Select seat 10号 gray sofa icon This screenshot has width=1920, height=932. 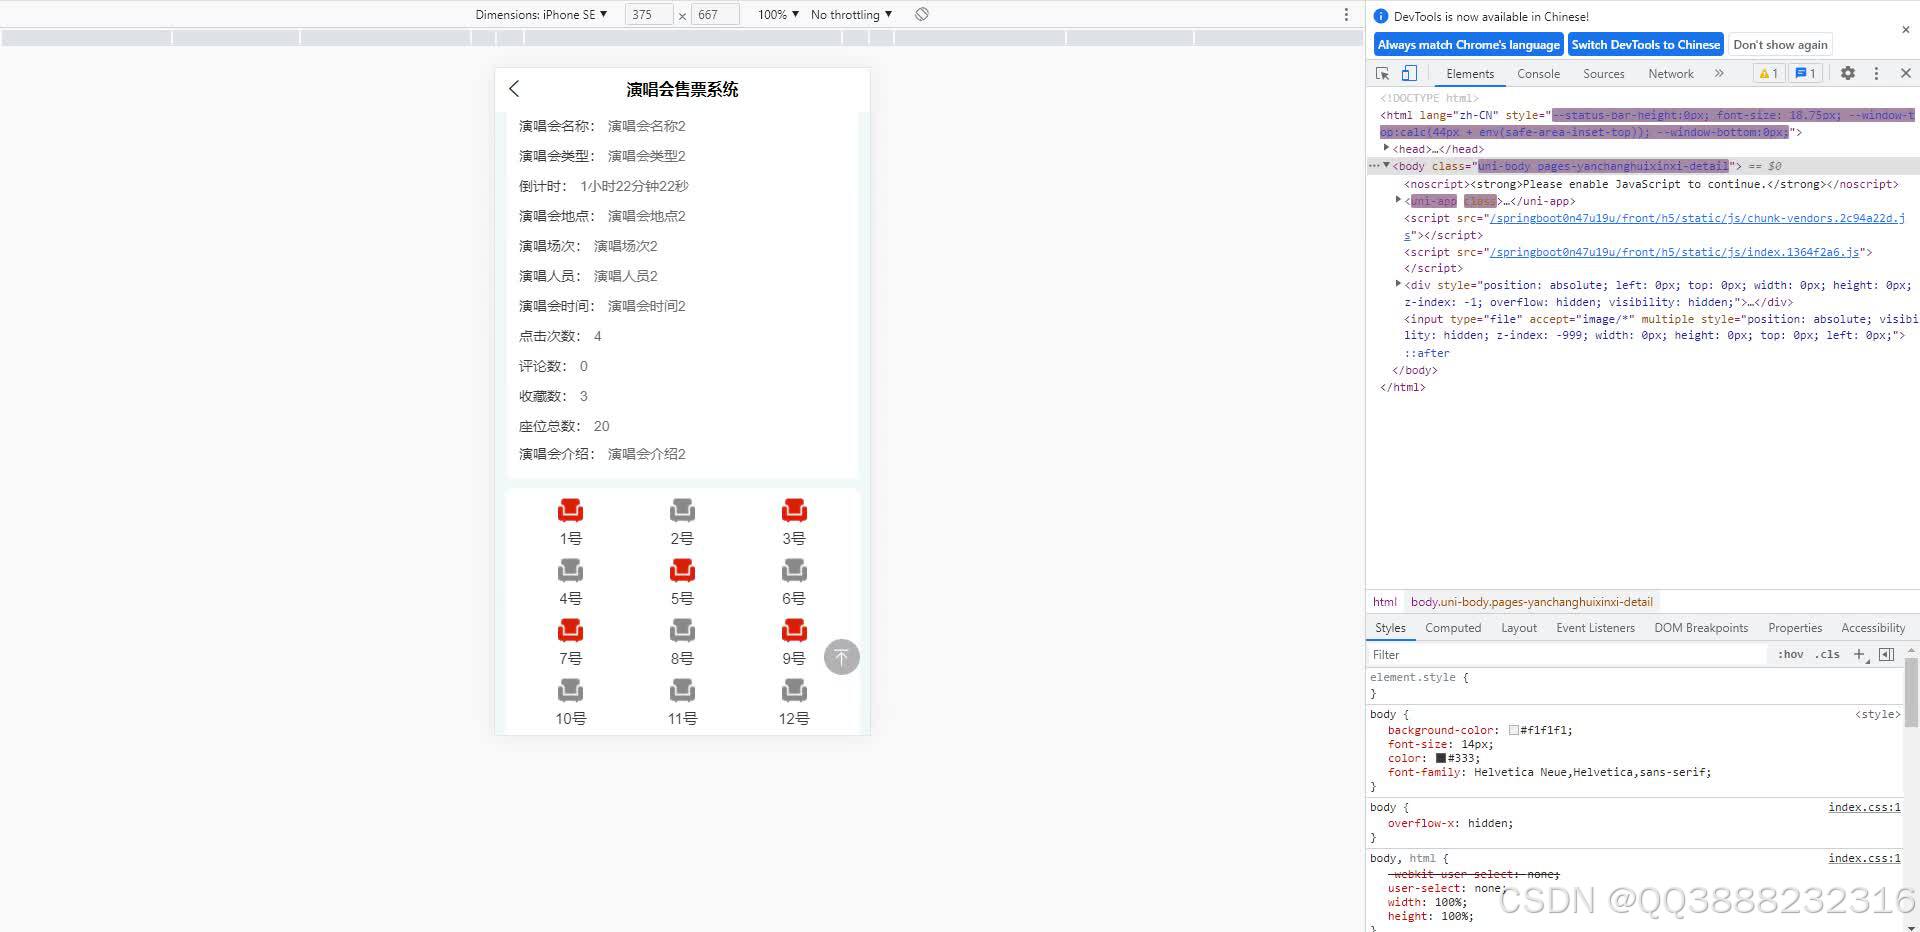(570, 691)
